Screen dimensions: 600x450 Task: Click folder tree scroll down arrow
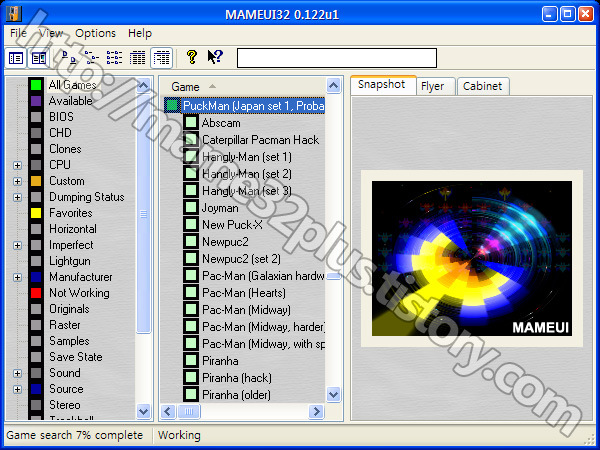pyautogui.click(x=143, y=411)
